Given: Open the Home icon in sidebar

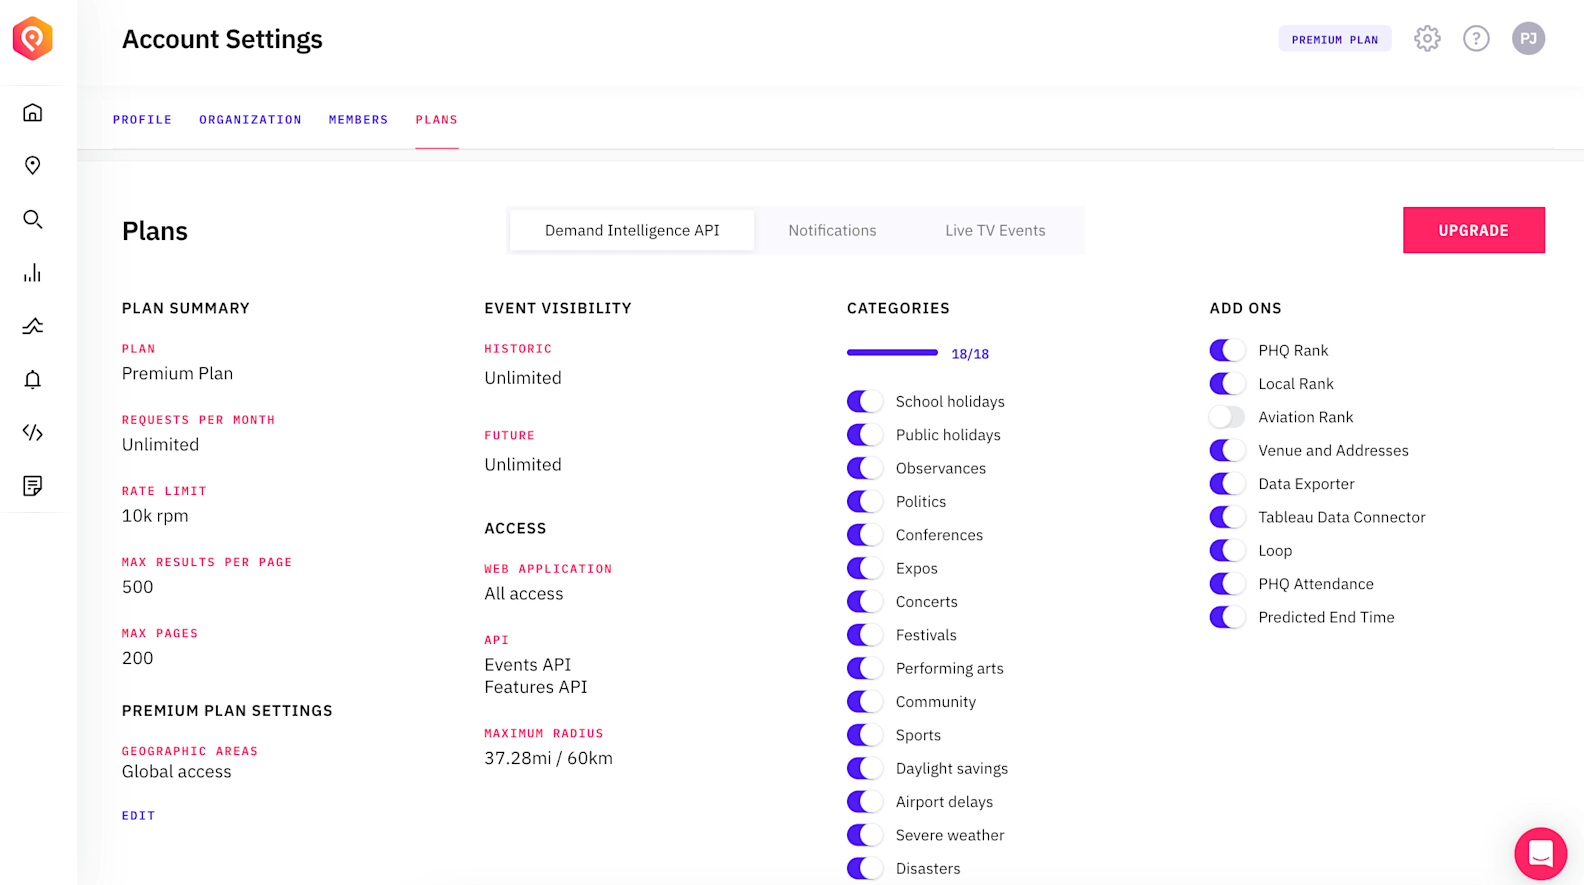Looking at the screenshot, I should [33, 112].
